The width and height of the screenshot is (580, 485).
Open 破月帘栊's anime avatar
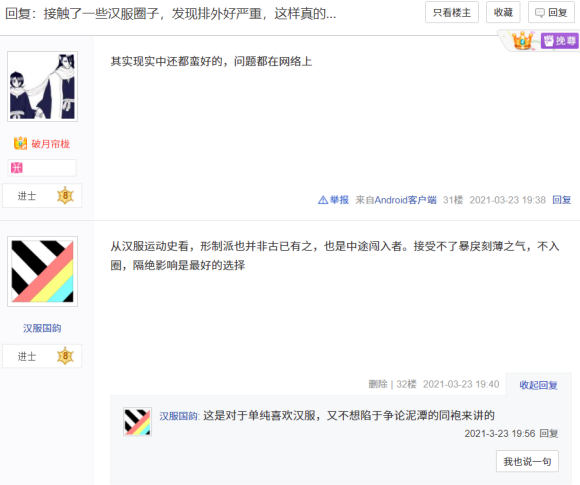tap(42, 86)
